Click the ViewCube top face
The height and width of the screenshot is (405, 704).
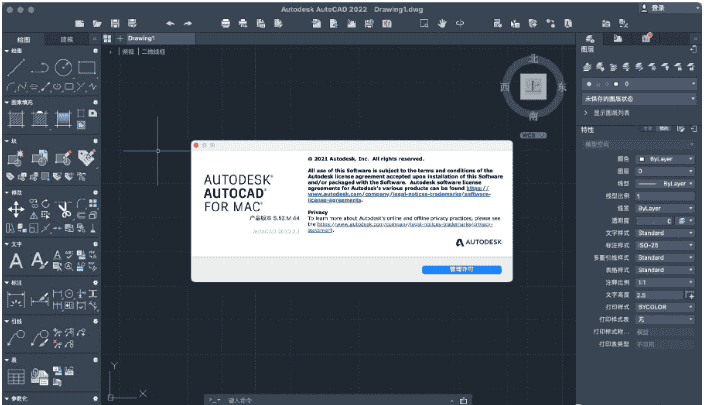pos(533,86)
